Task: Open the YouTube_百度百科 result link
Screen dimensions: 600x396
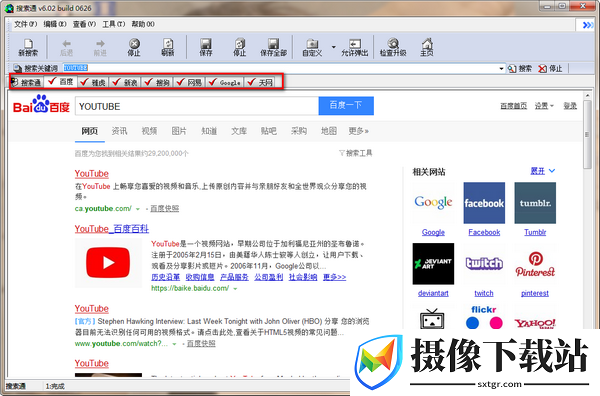Action: click(112, 229)
